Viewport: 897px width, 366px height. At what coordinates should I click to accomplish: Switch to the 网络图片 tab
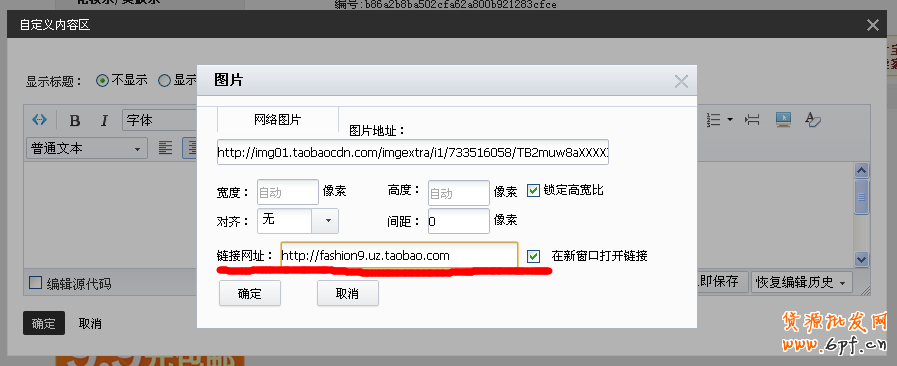point(277,120)
